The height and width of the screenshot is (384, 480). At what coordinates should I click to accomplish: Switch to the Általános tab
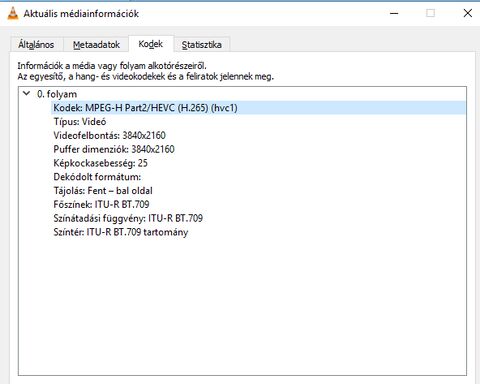[x=36, y=44]
